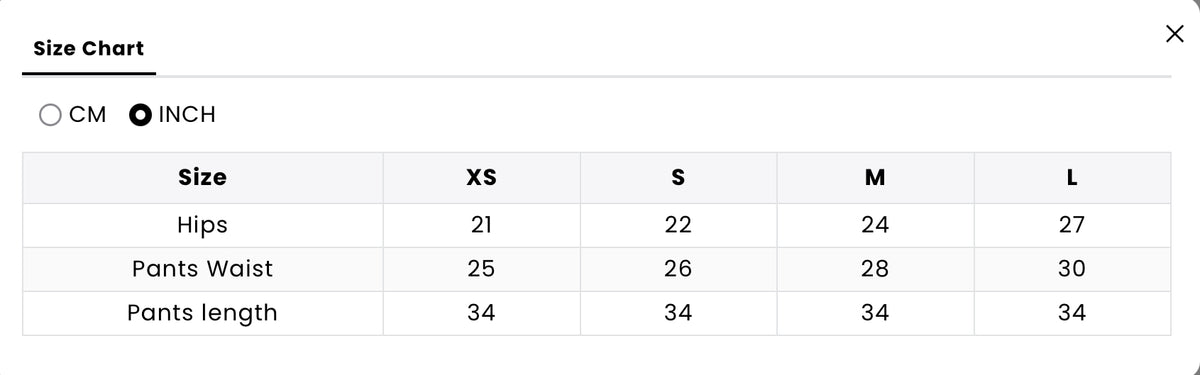Click the L hips value 27
The width and height of the screenshot is (1200, 375).
click(1072, 225)
